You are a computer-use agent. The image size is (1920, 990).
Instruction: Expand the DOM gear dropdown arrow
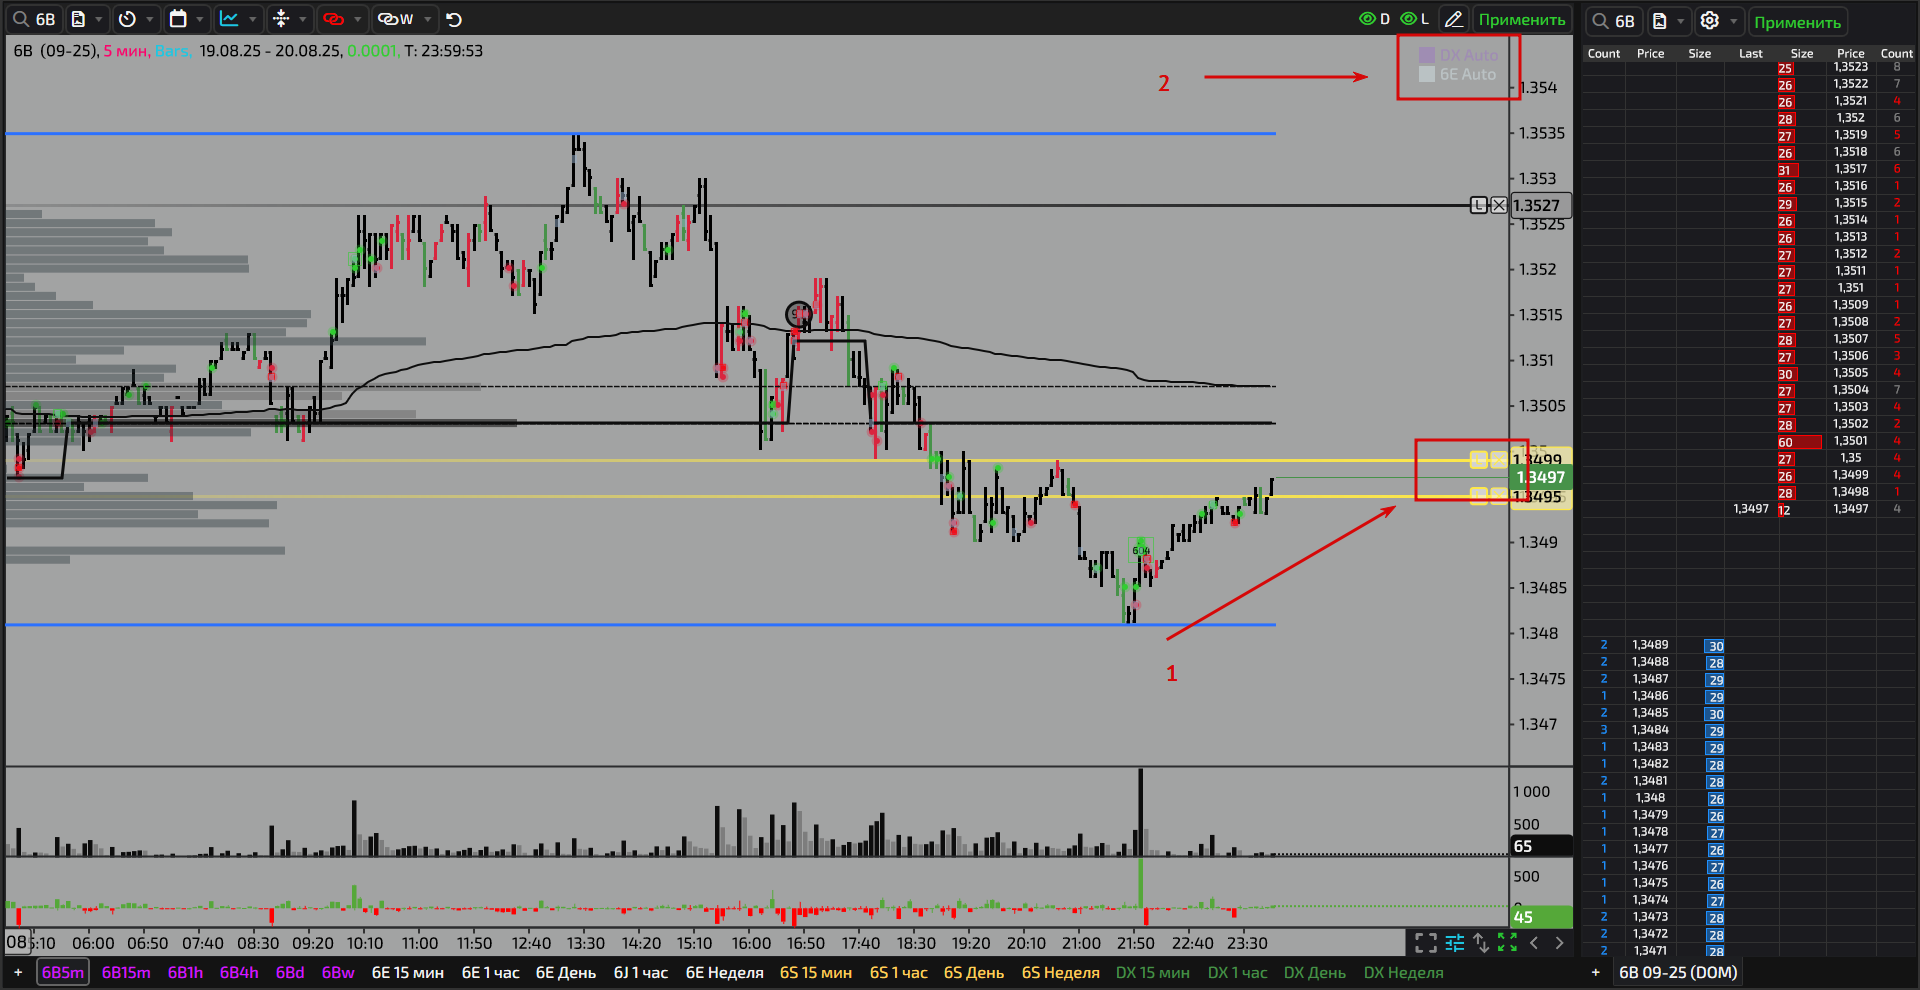1734,21
